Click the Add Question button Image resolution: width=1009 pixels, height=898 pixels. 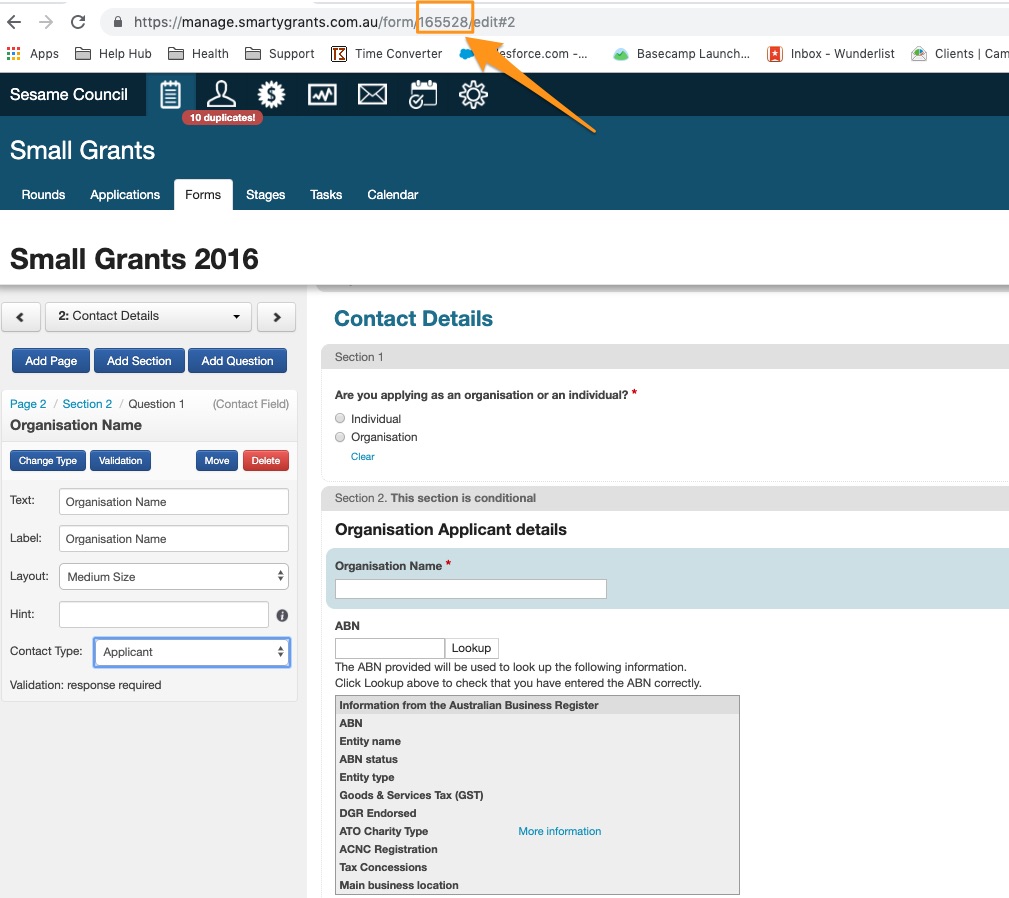pyautogui.click(x=237, y=361)
